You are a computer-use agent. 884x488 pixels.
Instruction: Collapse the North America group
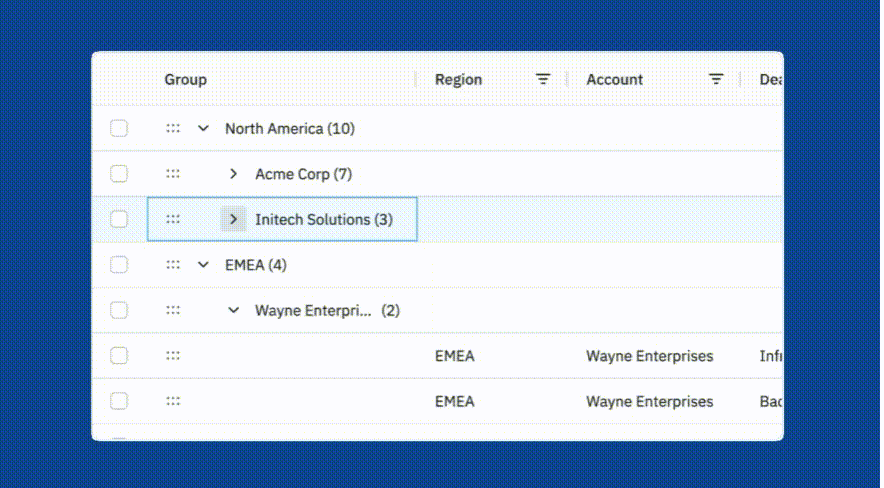click(x=203, y=128)
